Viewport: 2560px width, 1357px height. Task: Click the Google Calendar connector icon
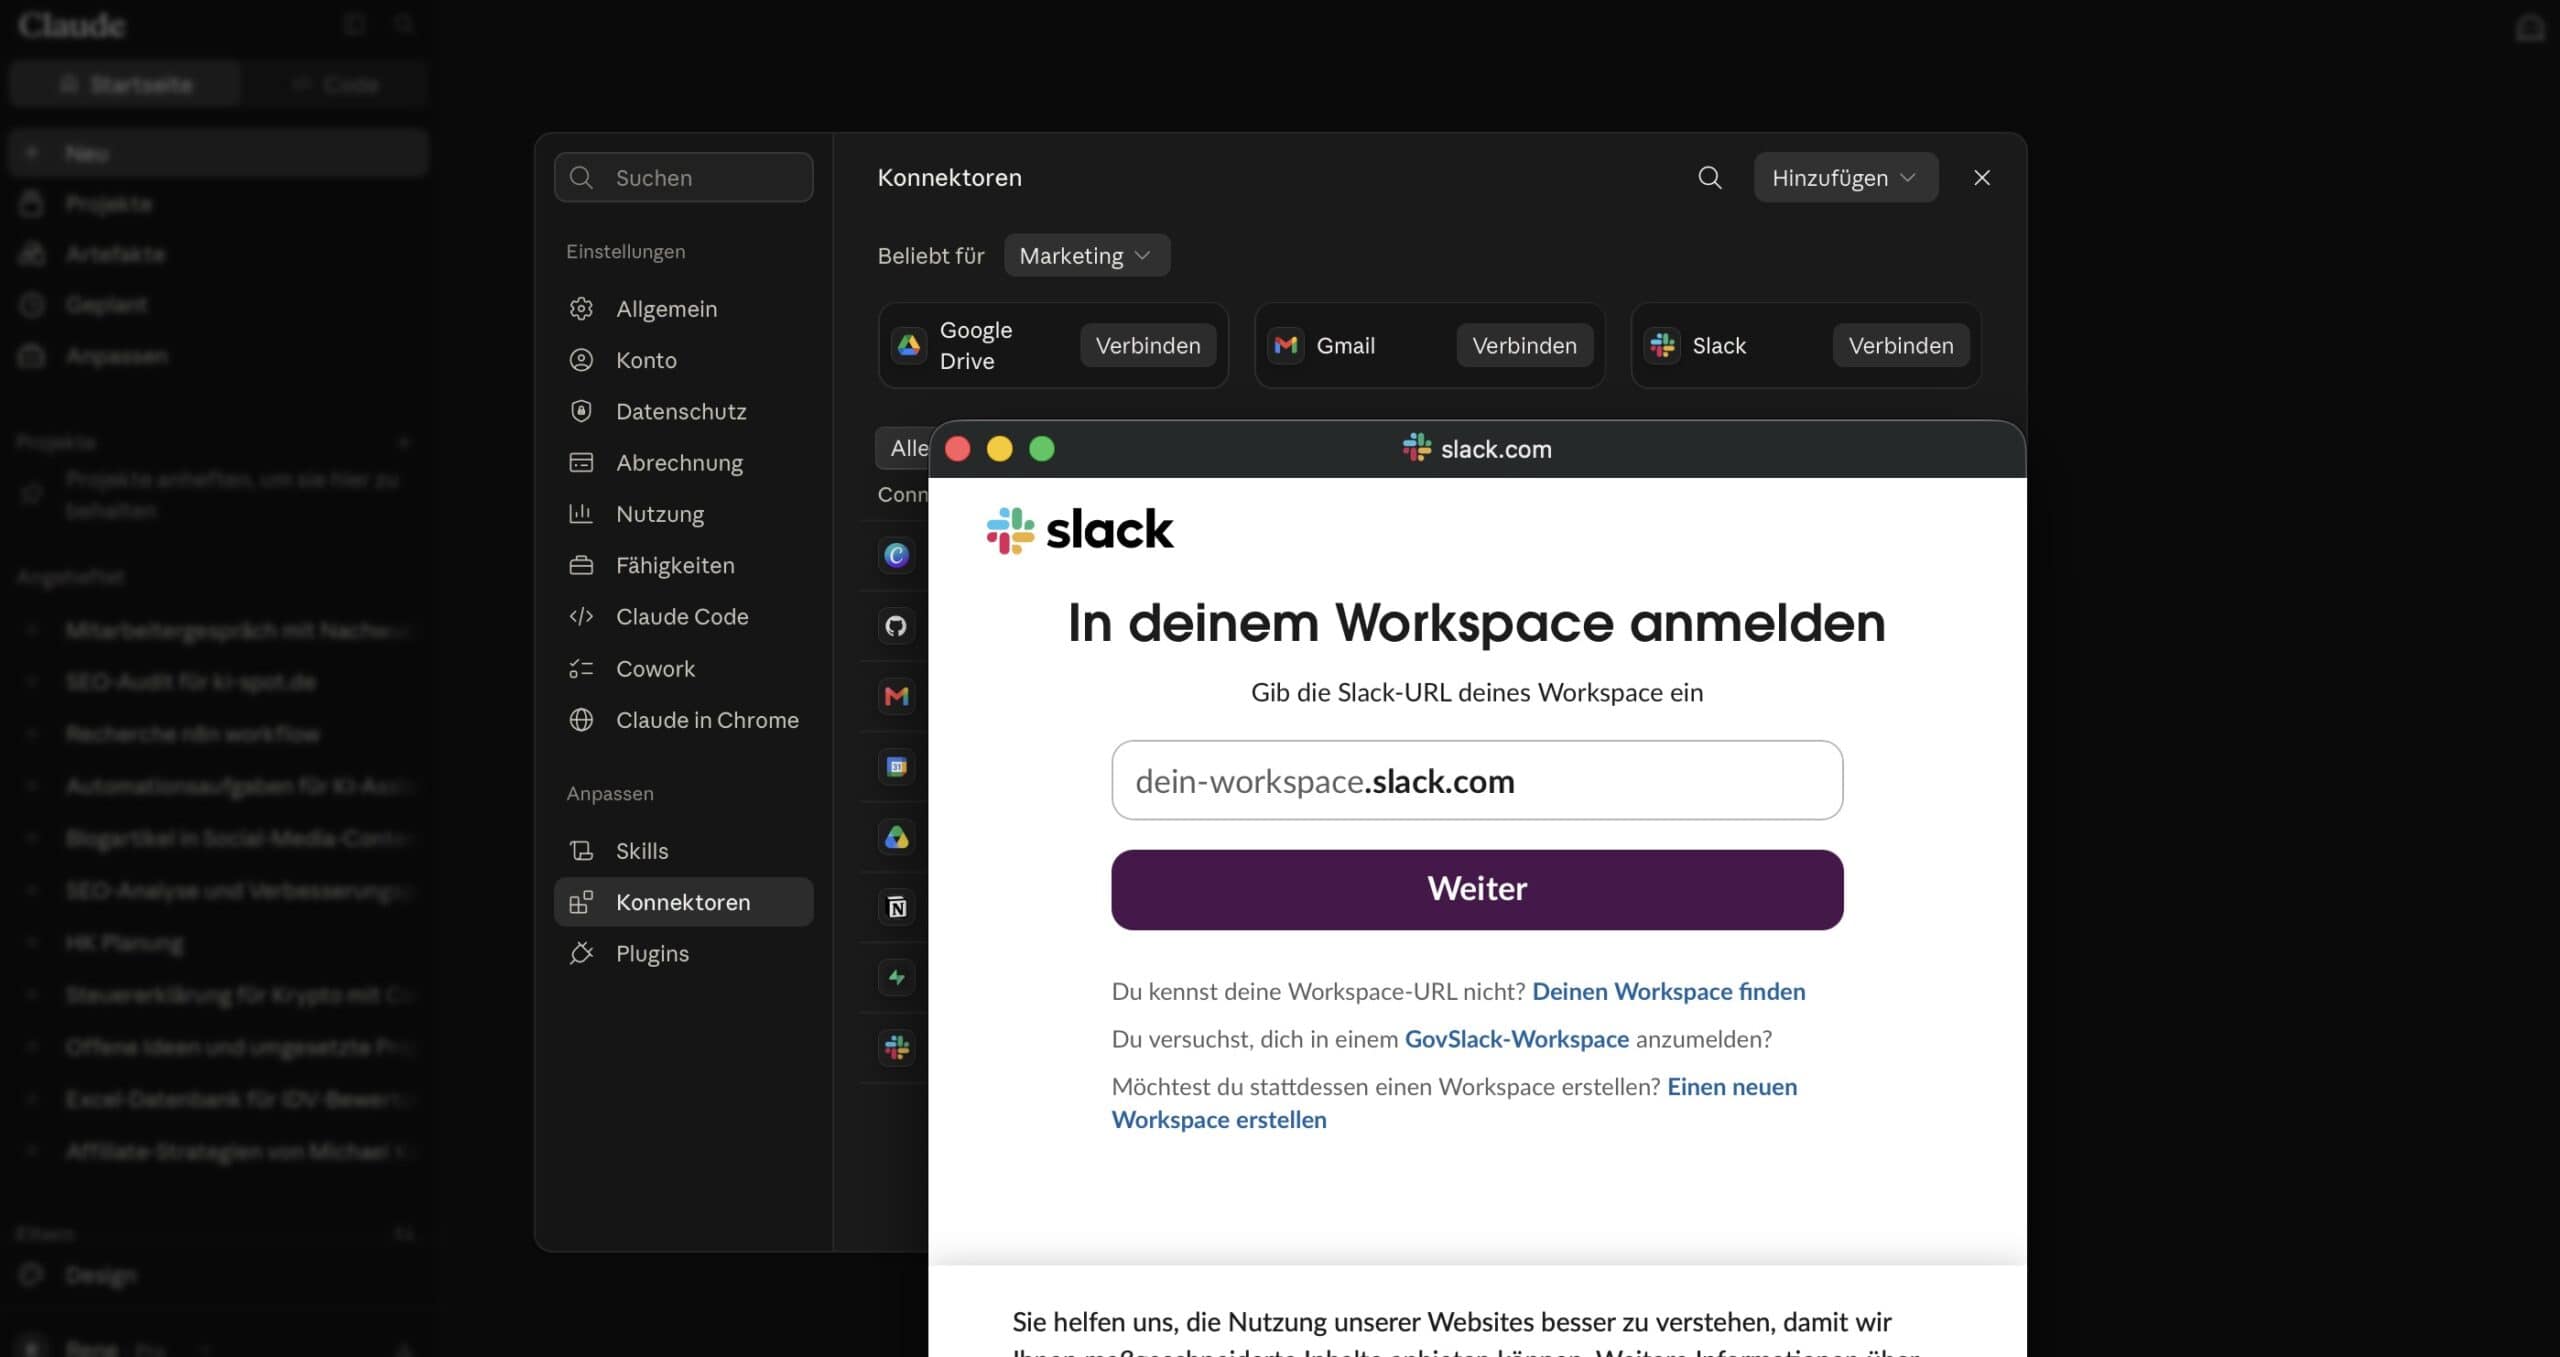(x=897, y=767)
